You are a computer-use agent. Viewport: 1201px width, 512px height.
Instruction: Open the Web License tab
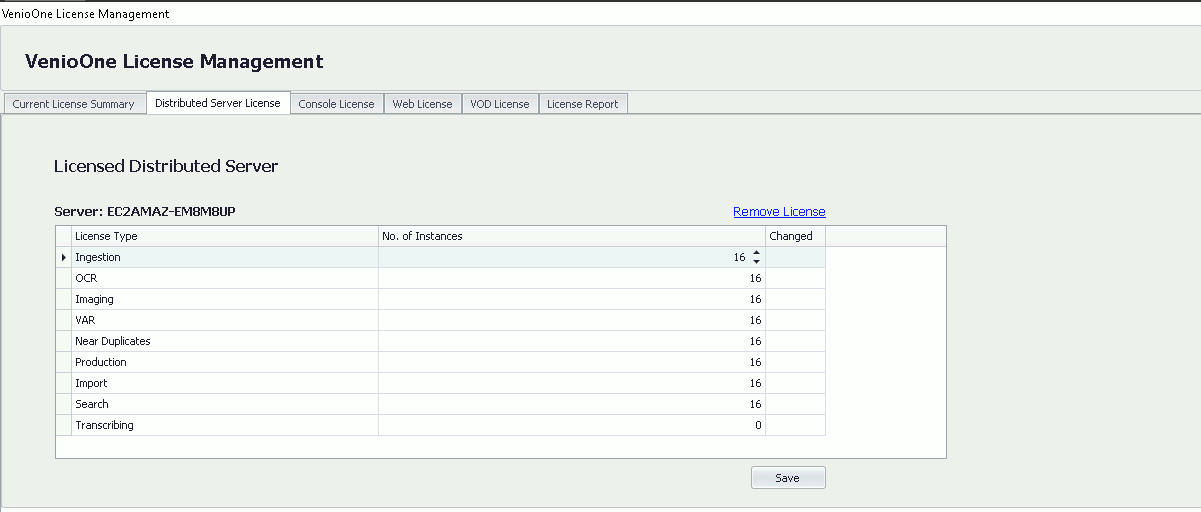coord(422,104)
